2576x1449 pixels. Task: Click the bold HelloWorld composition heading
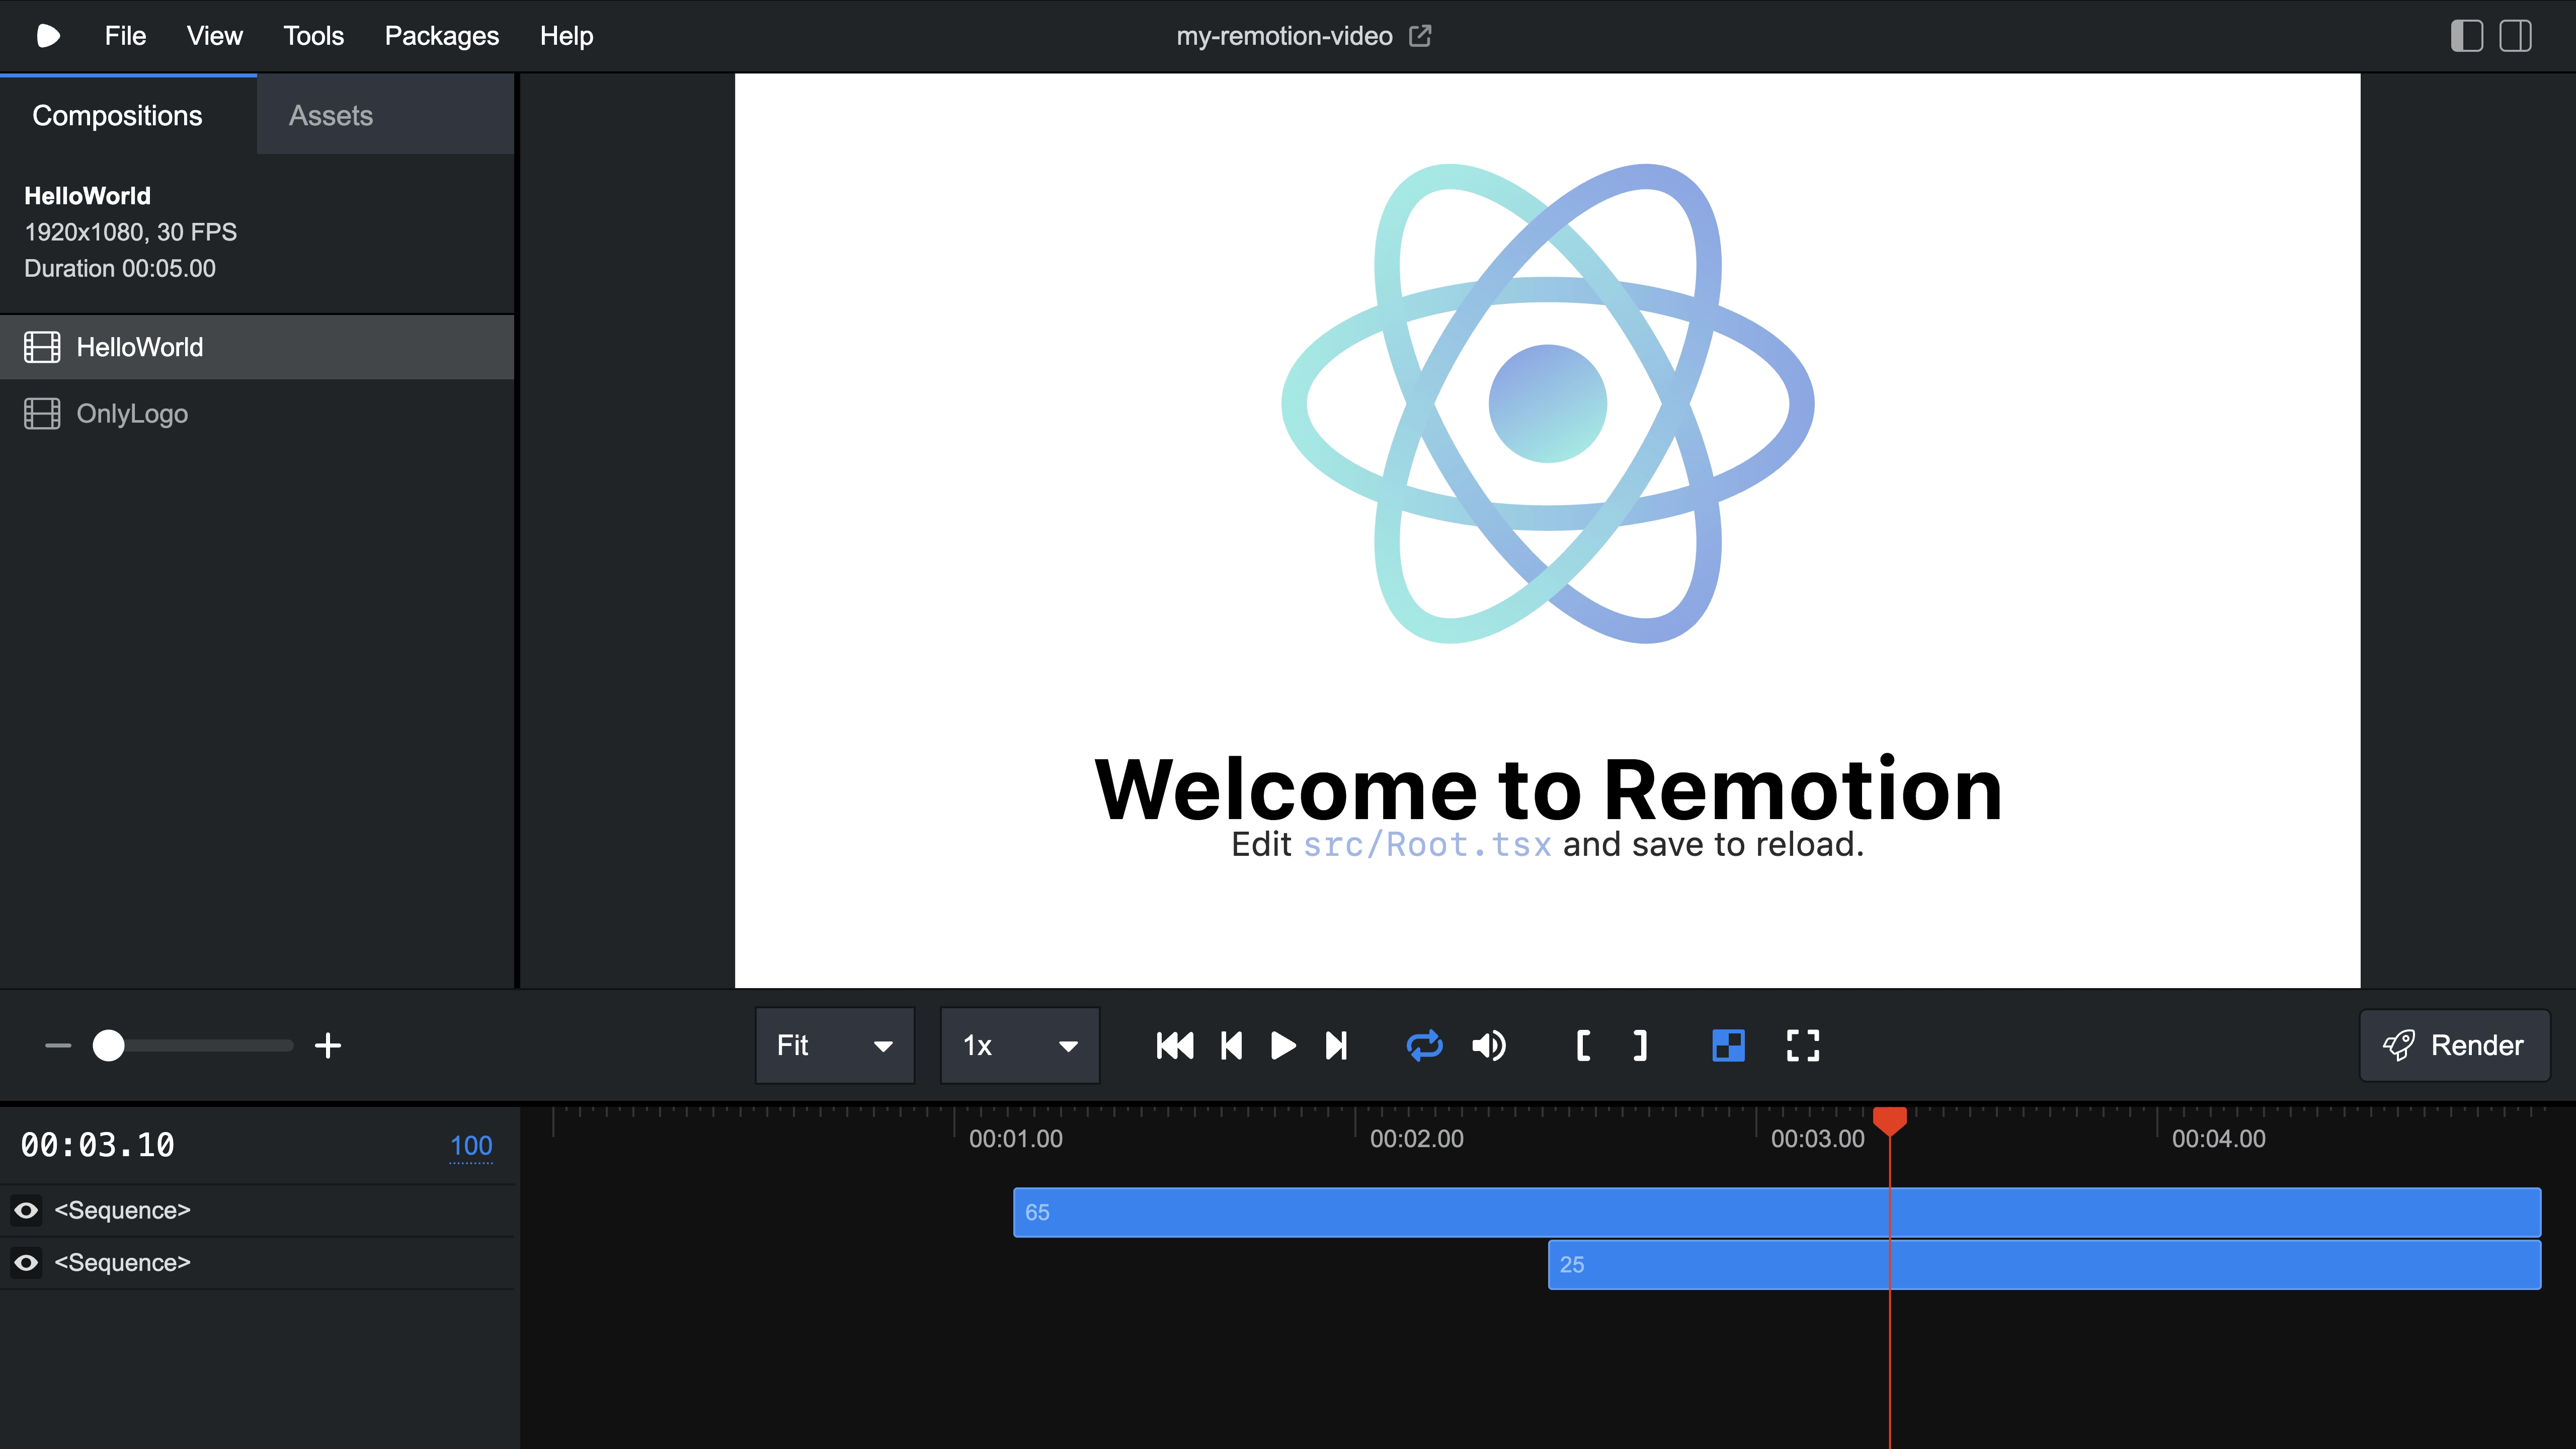click(87, 196)
